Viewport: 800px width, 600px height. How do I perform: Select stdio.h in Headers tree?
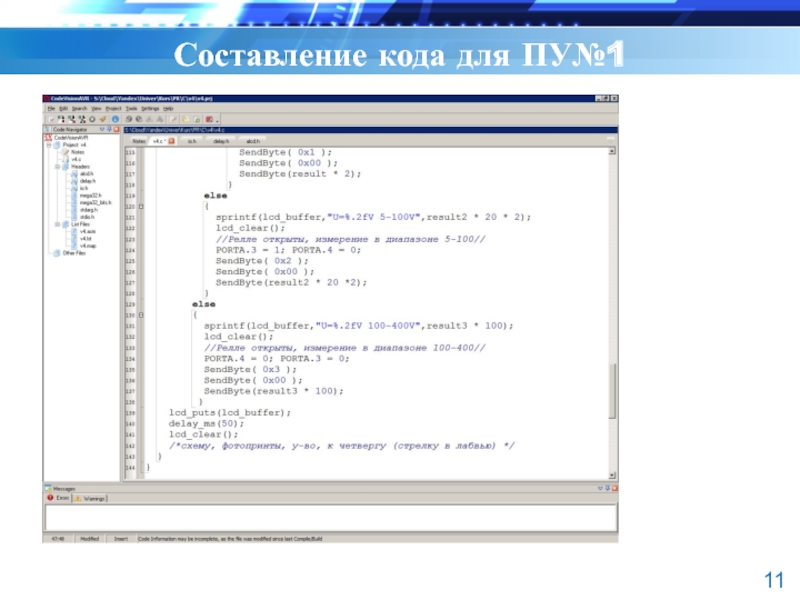click(x=87, y=217)
